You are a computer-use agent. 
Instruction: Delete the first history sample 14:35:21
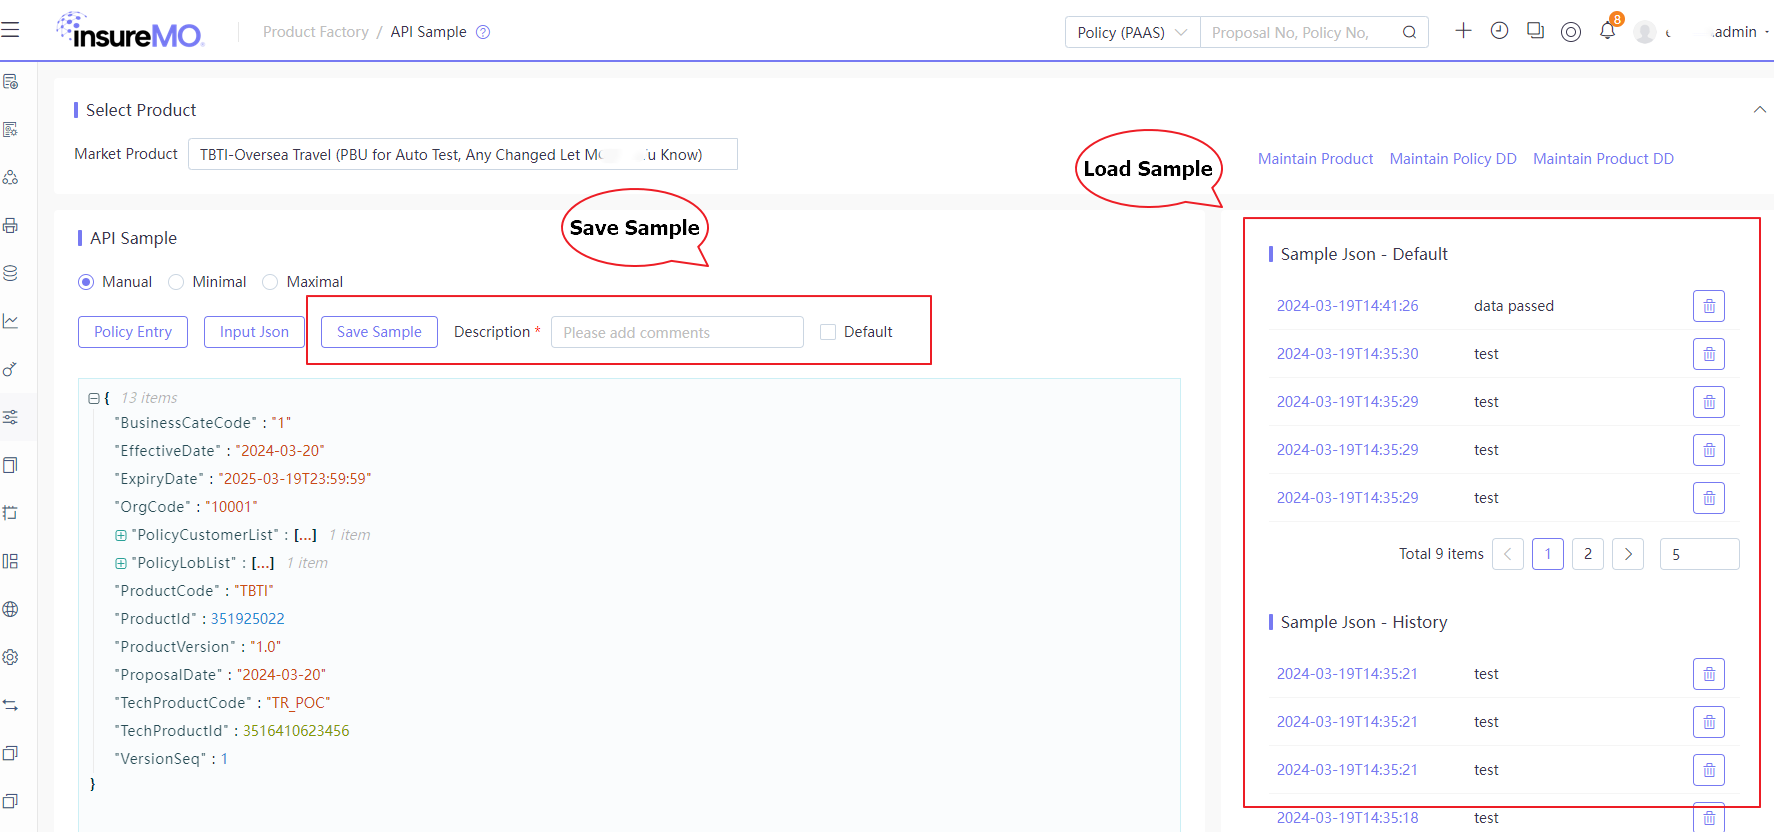[x=1709, y=674]
